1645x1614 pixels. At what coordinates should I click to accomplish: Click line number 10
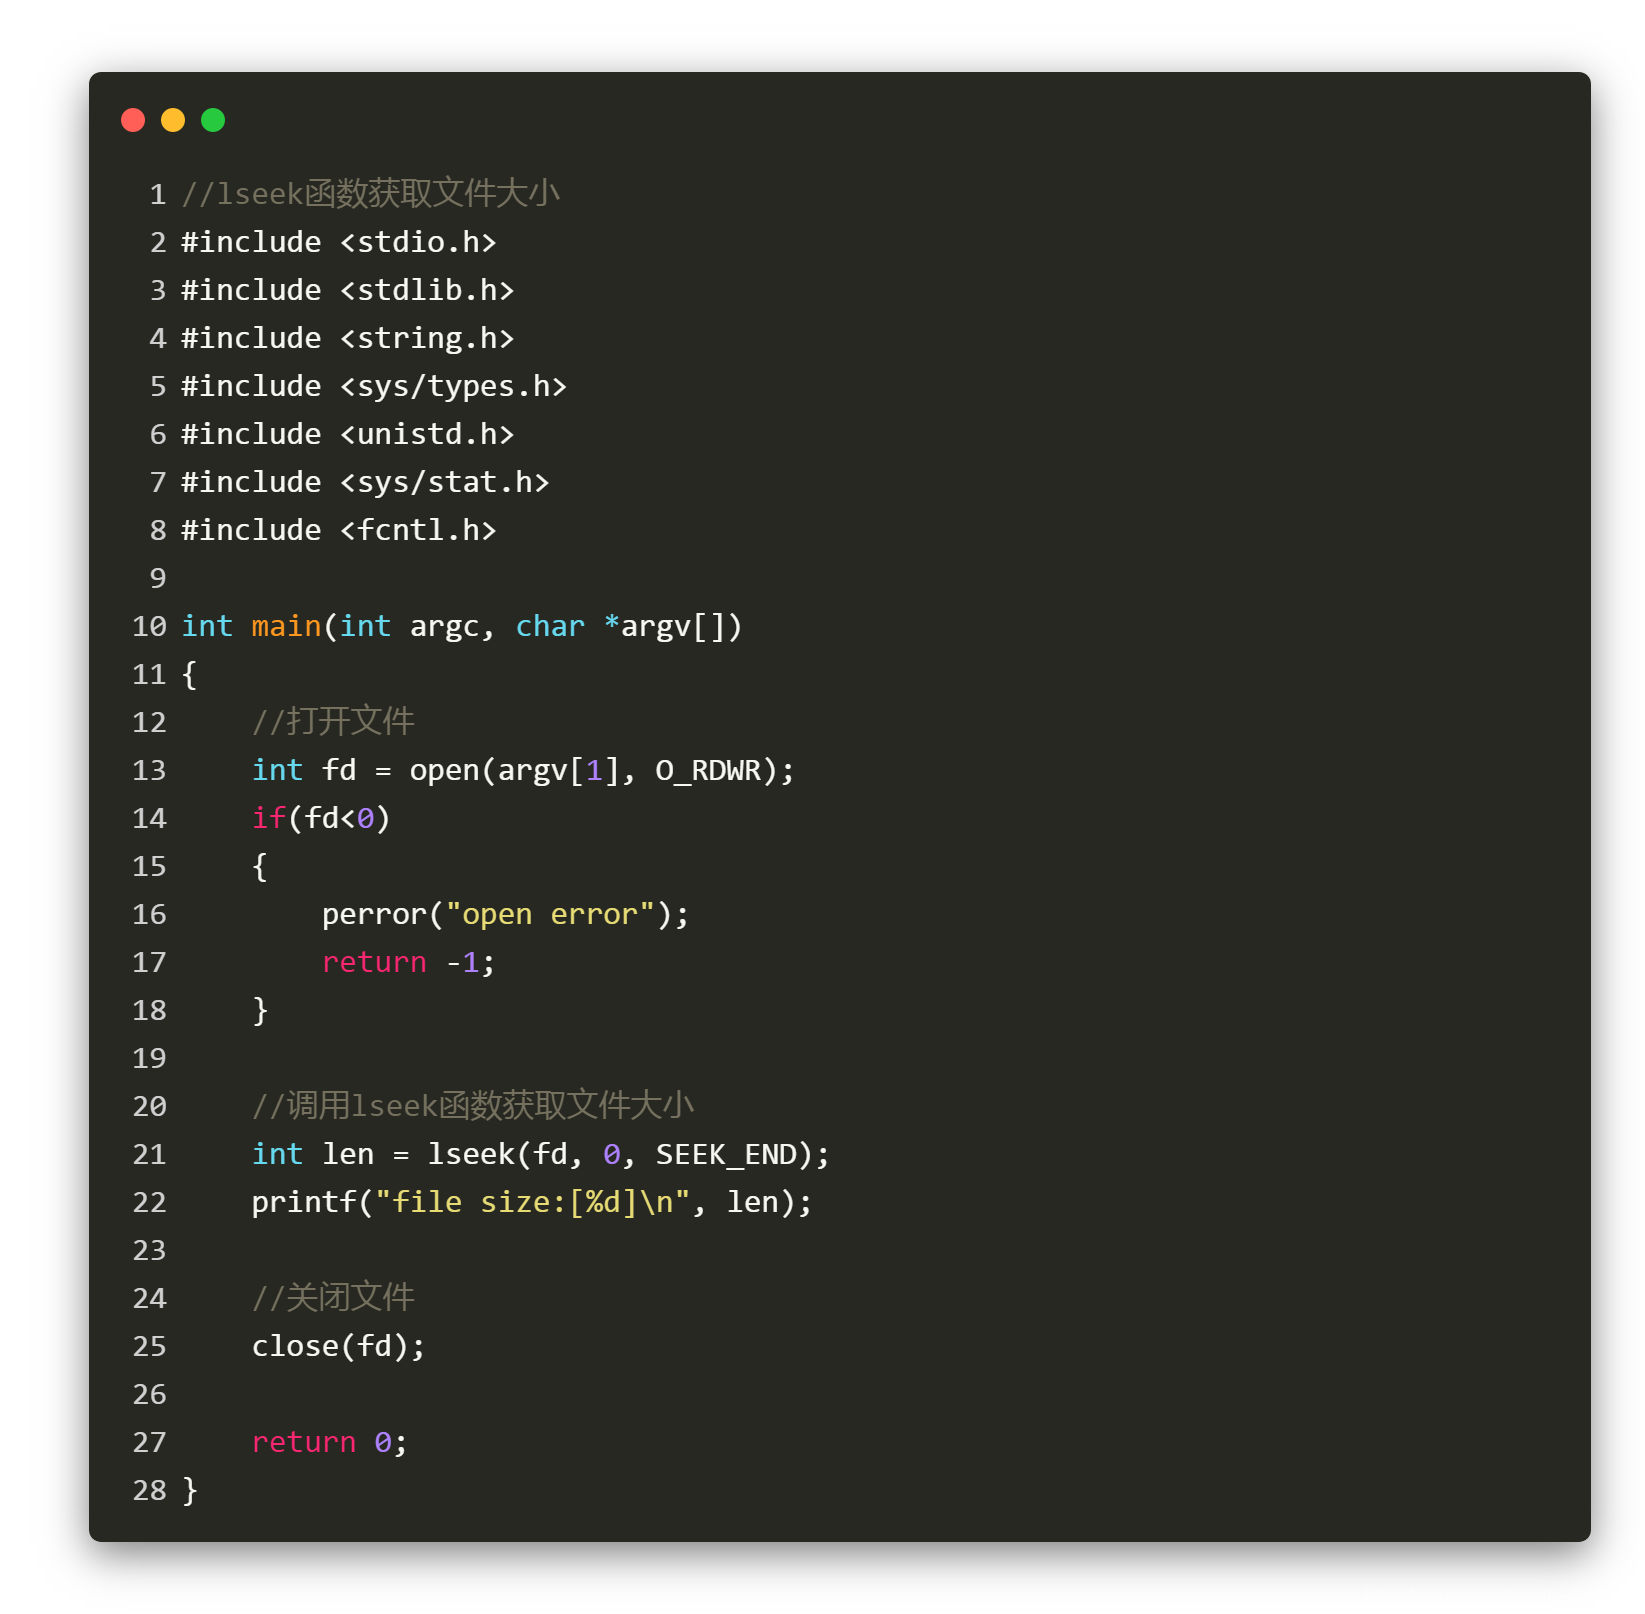pyautogui.click(x=150, y=626)
